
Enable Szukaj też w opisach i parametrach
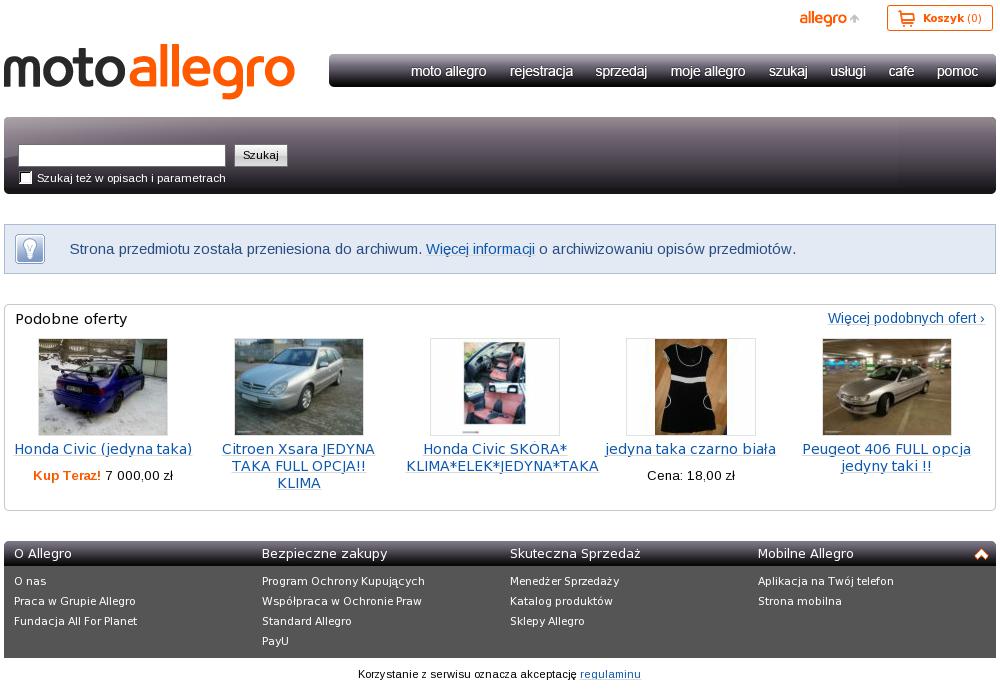(x=26, y=178)
